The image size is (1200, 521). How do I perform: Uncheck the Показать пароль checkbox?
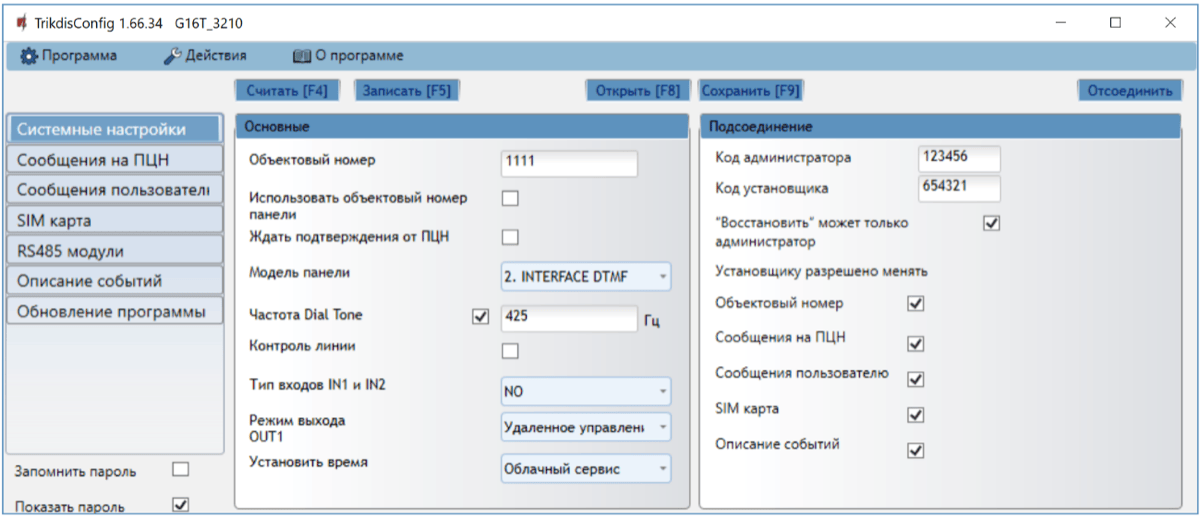181,505
